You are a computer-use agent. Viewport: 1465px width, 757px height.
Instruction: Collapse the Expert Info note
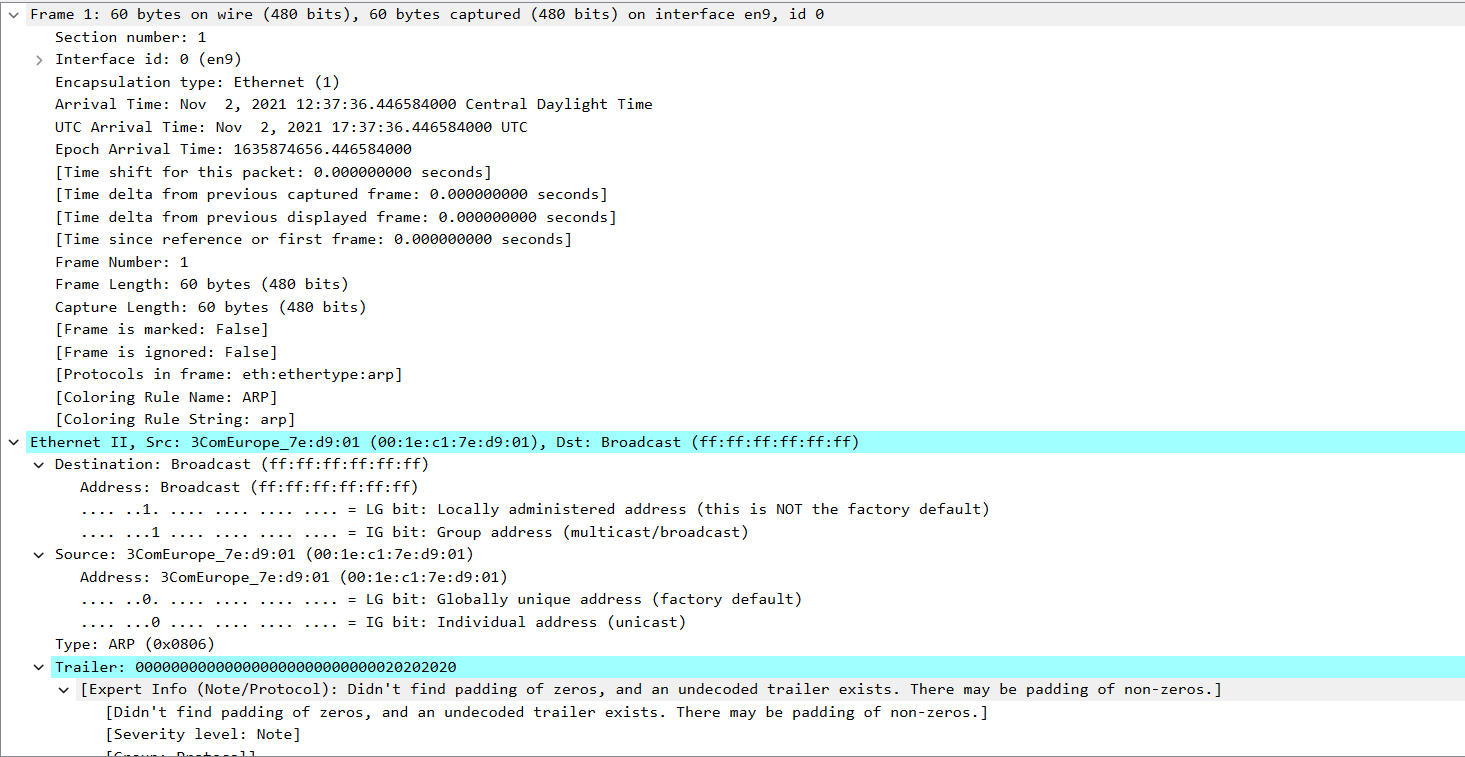coord(63,689)
